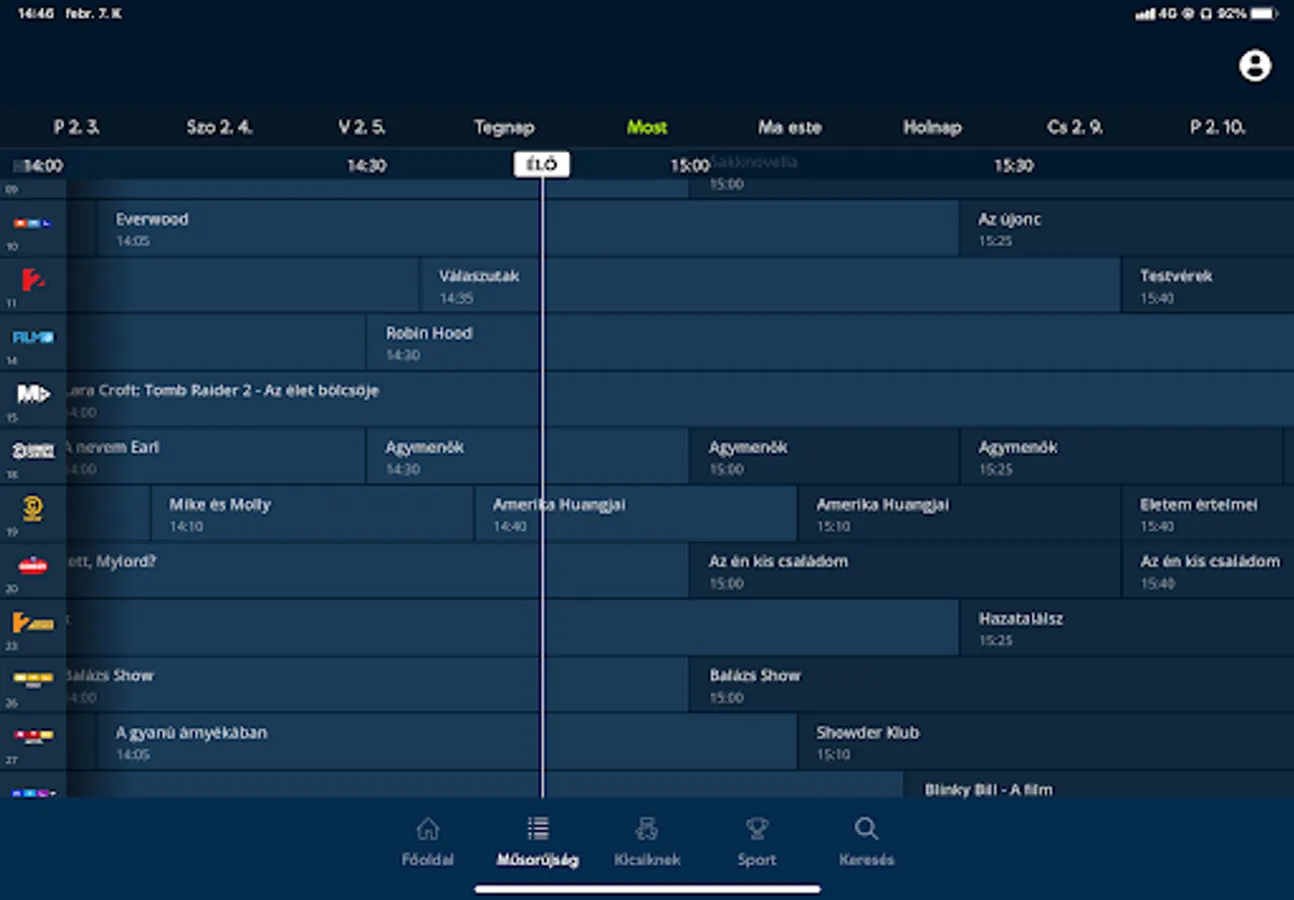Viewport: 1294px width, 900px height.
Task: Open Amerika Huangjai 14:40 program
Action: [635, 513]
